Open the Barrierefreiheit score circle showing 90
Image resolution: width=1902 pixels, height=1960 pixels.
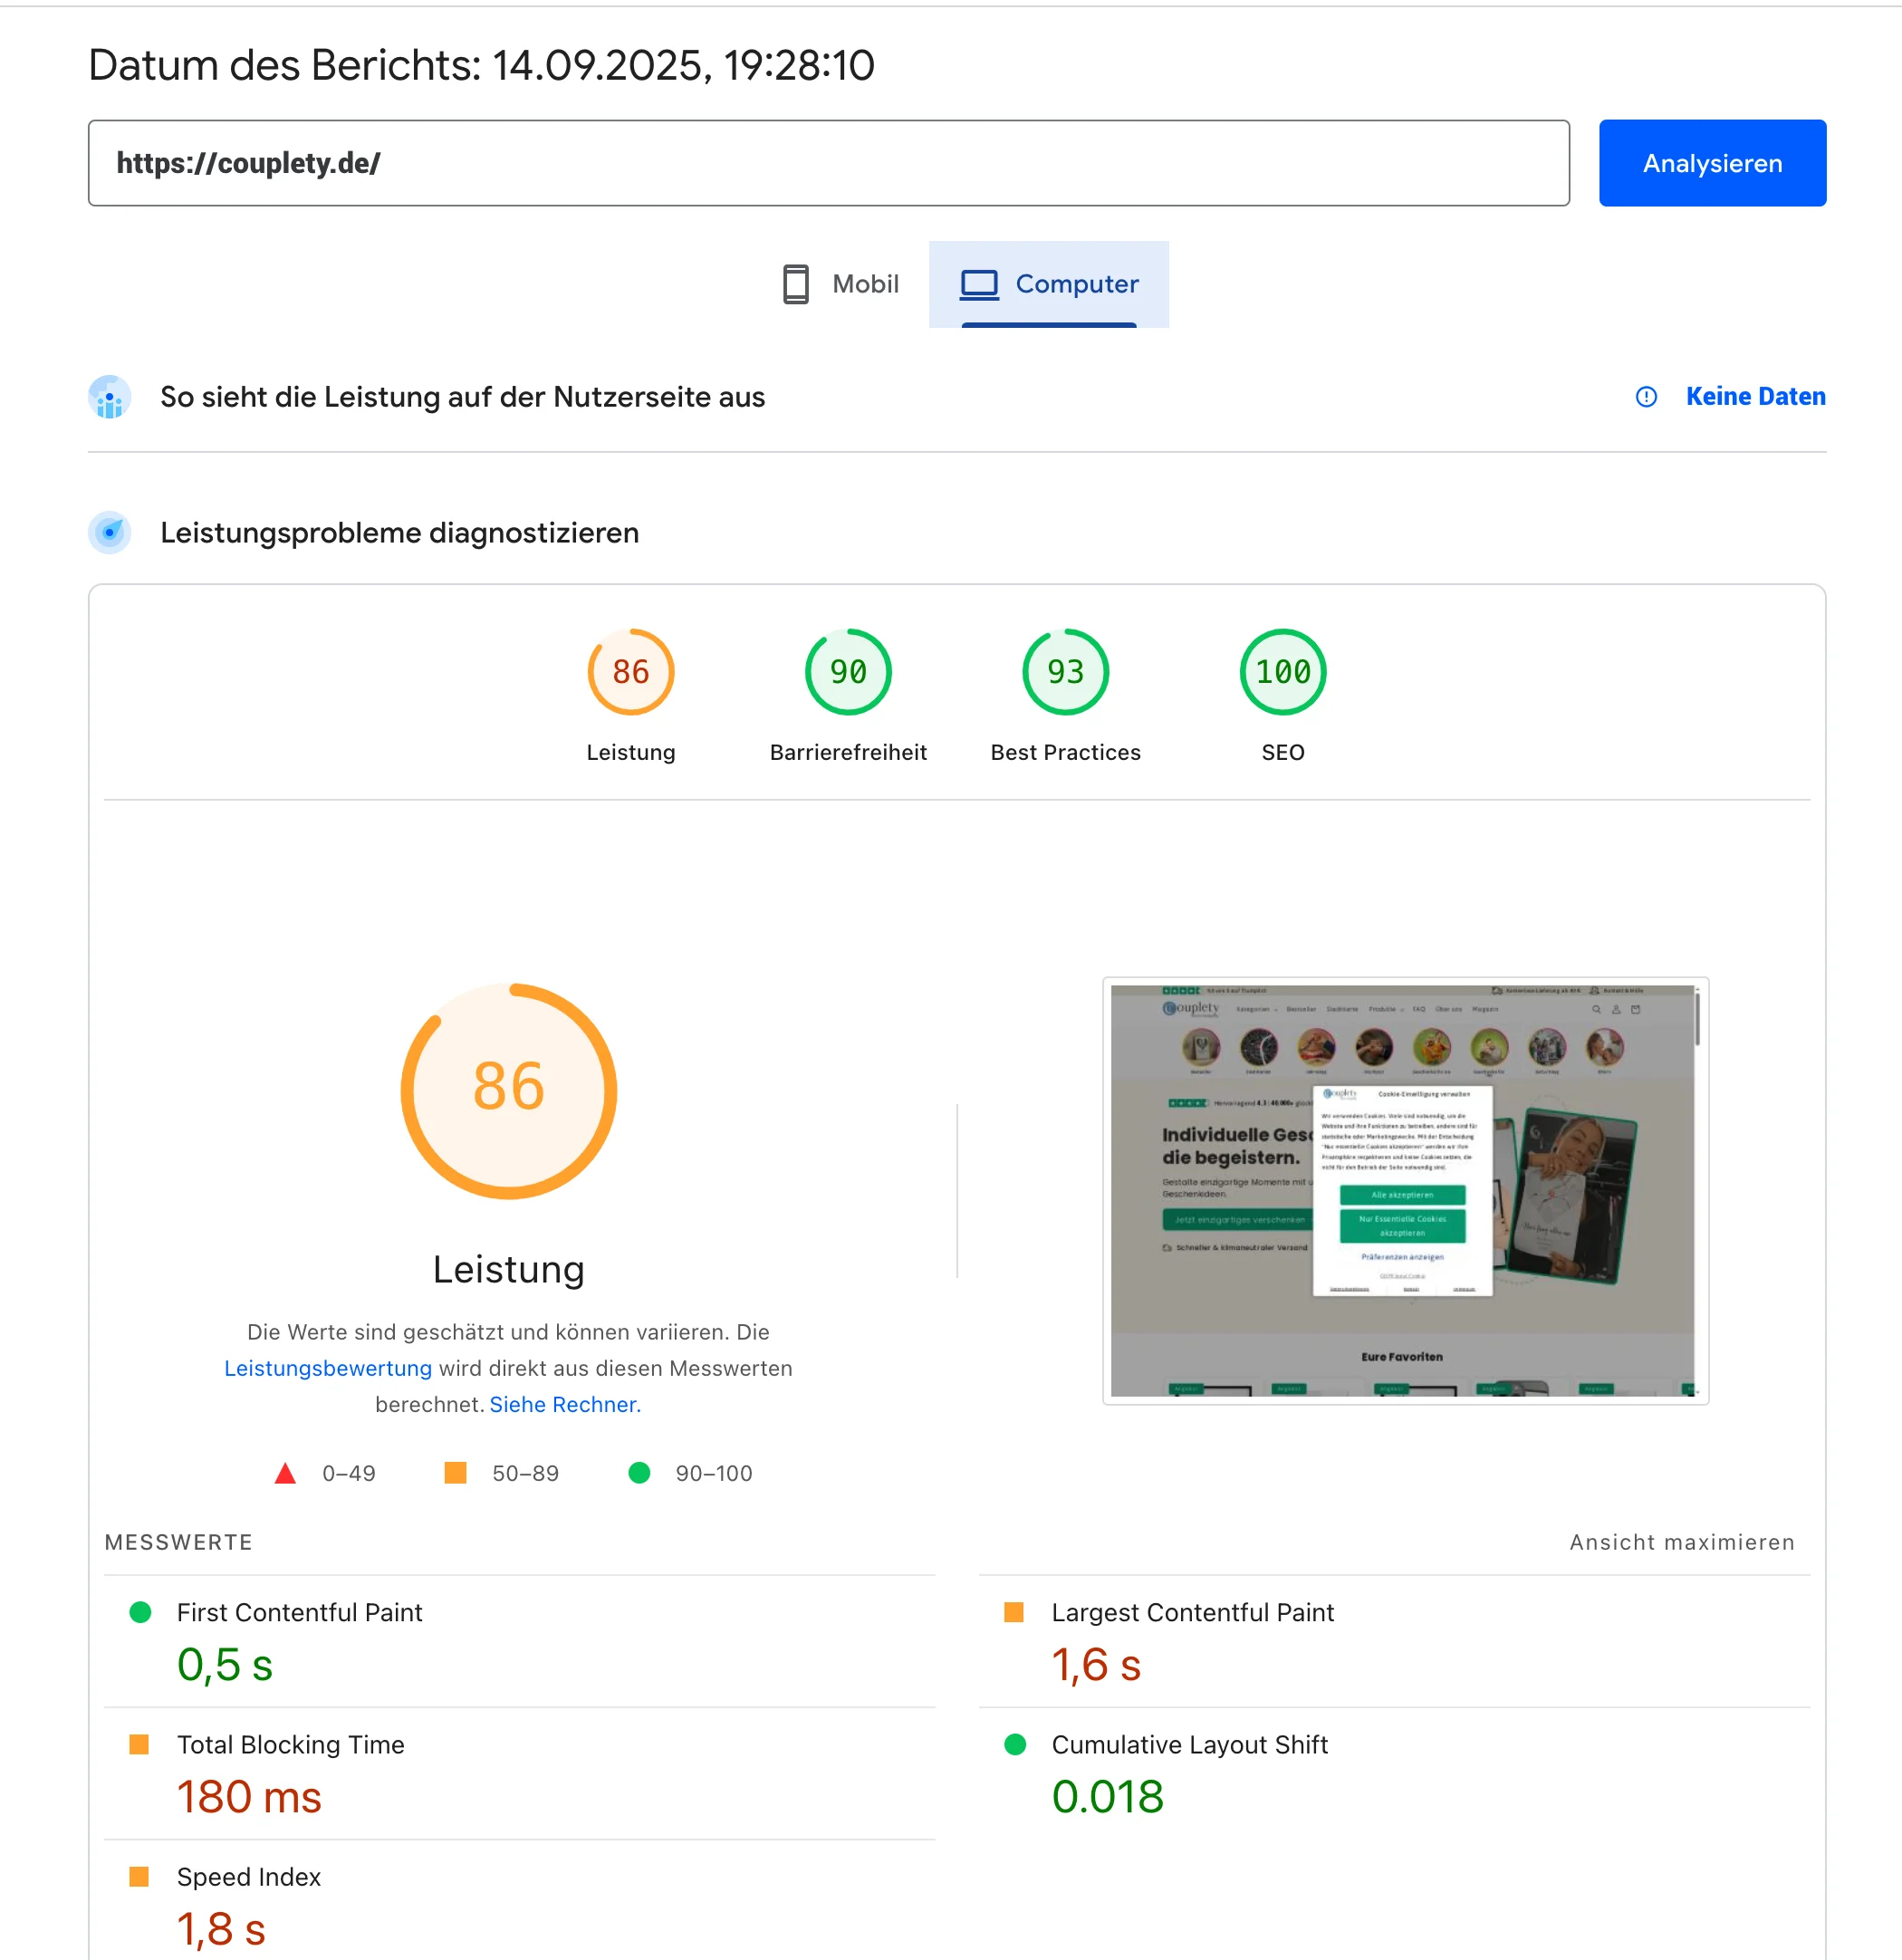click(x=847, y=672)
